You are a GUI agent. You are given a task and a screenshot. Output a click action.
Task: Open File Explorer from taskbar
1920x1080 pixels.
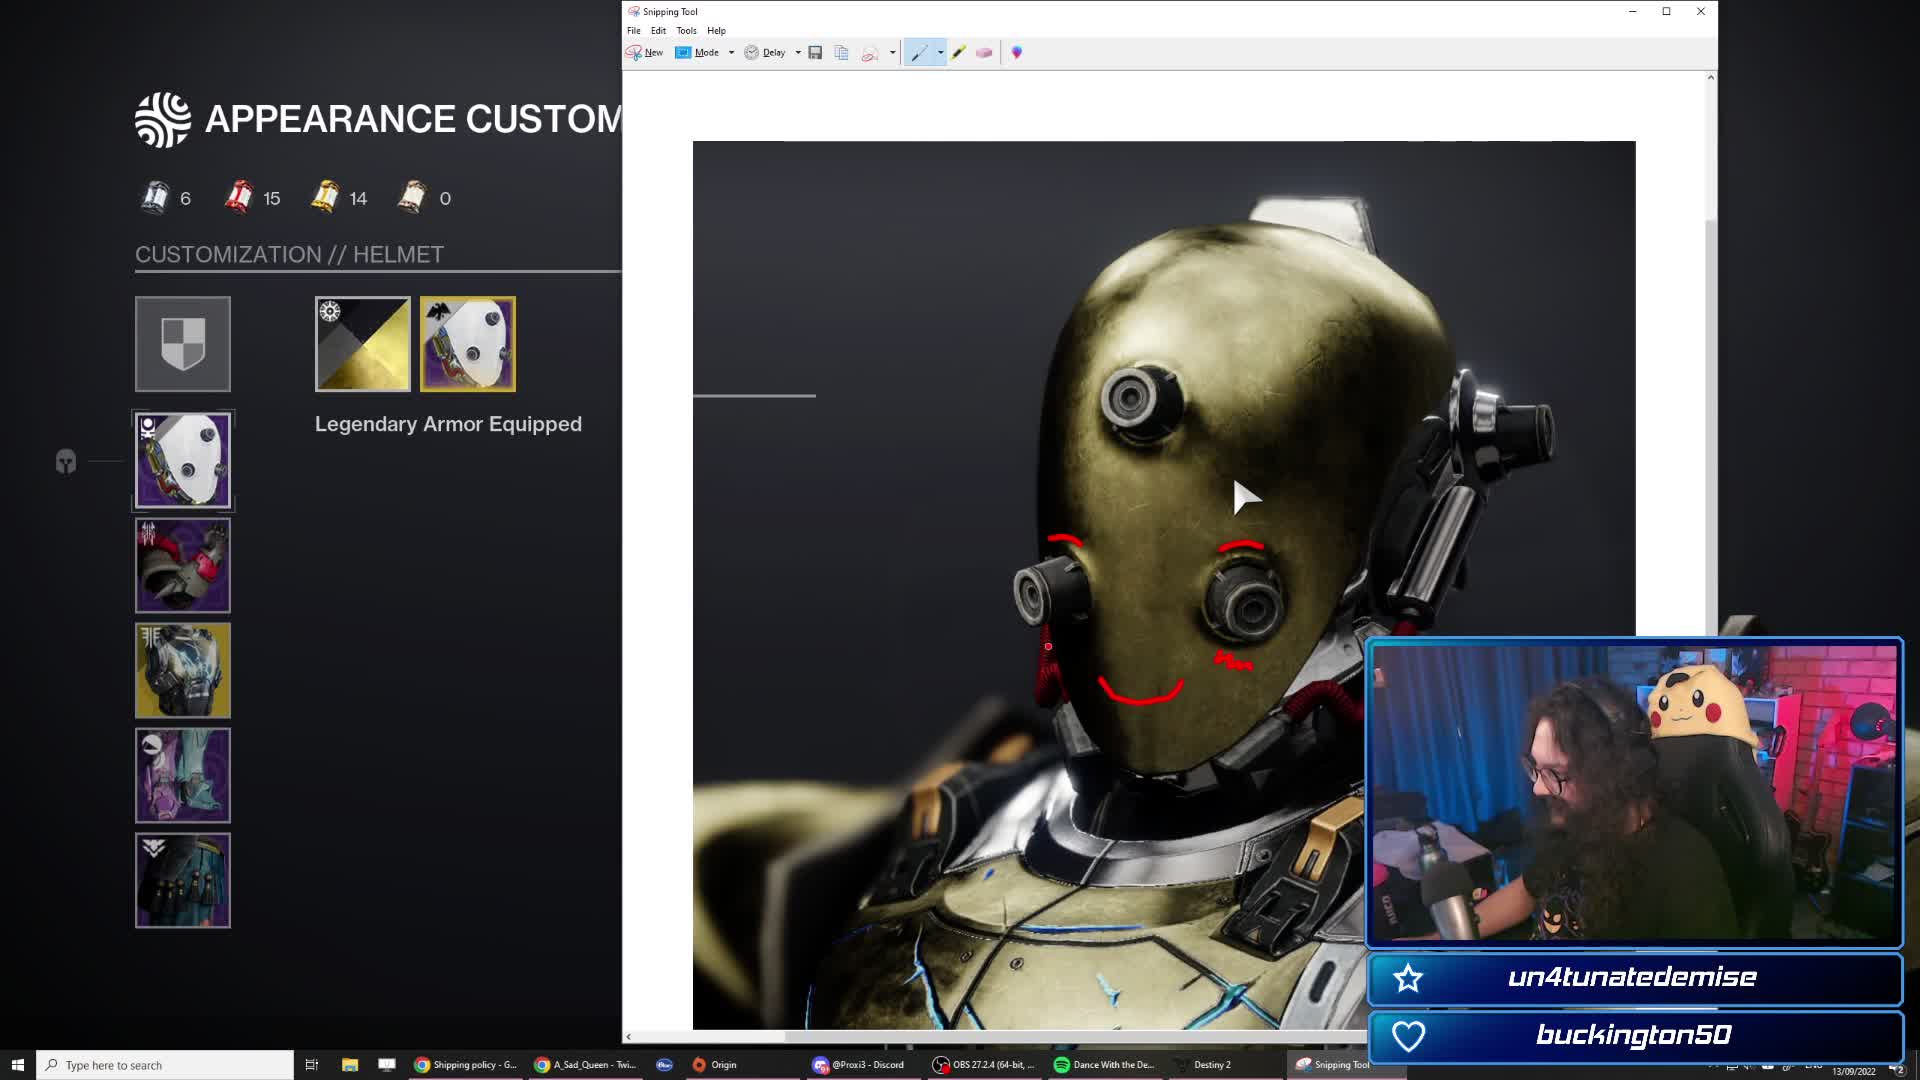click(350, 1065)
